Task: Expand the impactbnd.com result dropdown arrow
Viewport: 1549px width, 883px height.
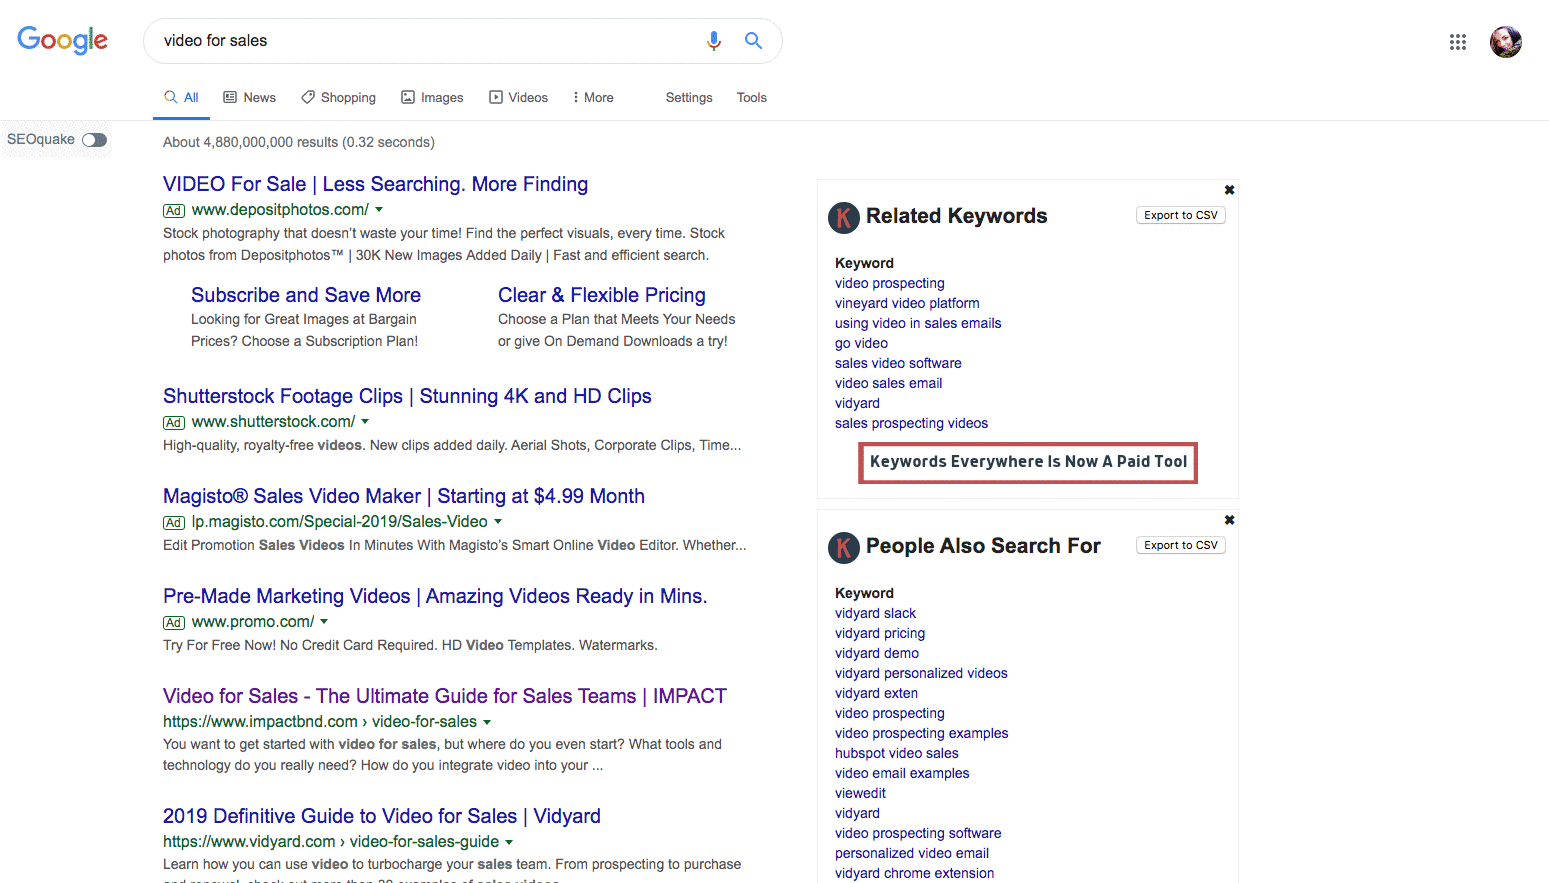Action: (x=487, y=722)
